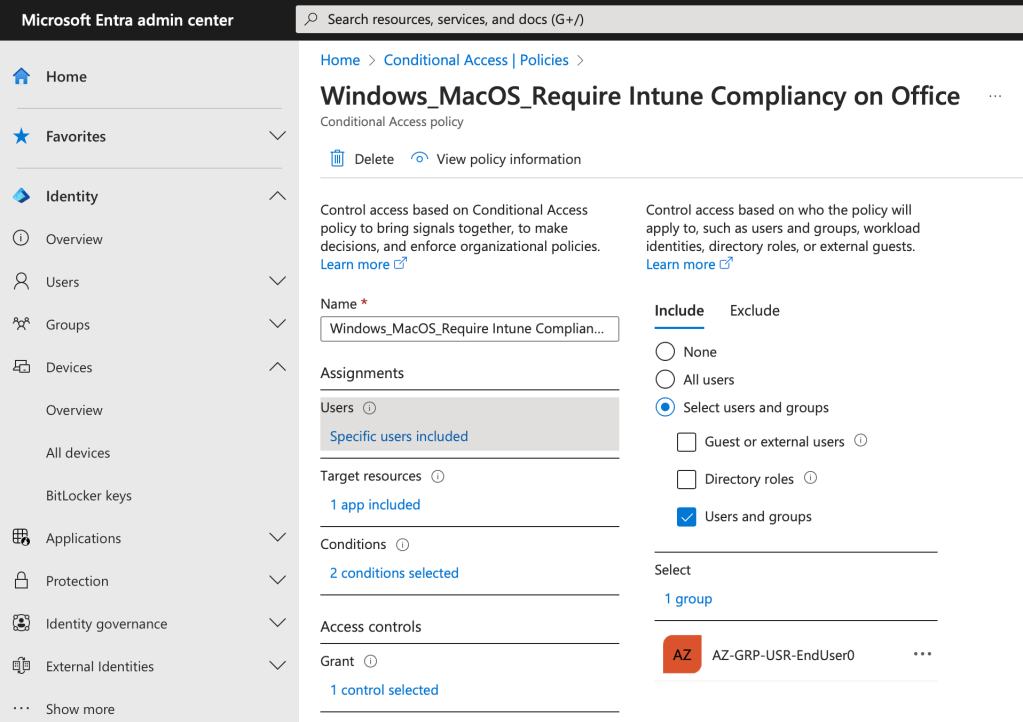The image size is (1023, 722).
Task: Click the View policy information eye icon
Action: [x=420, y=159]
